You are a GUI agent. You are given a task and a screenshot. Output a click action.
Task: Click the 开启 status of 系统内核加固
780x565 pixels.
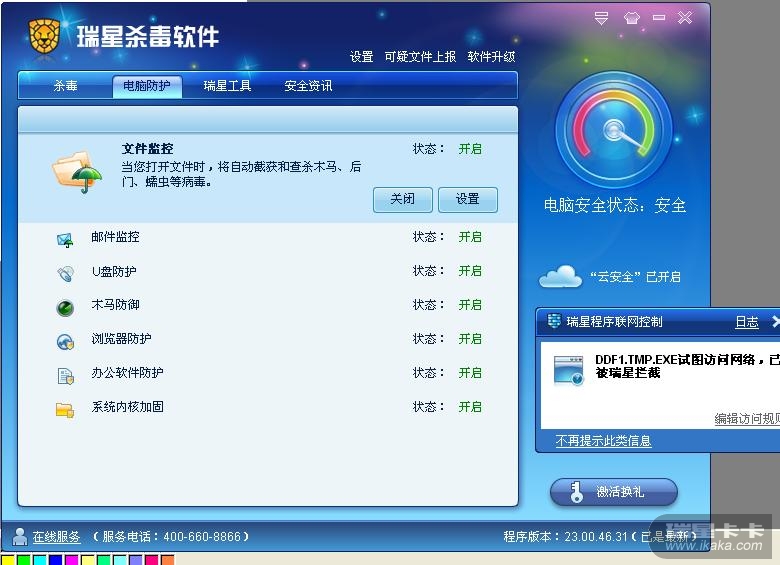pyautogui.click(x=470, y=407)
